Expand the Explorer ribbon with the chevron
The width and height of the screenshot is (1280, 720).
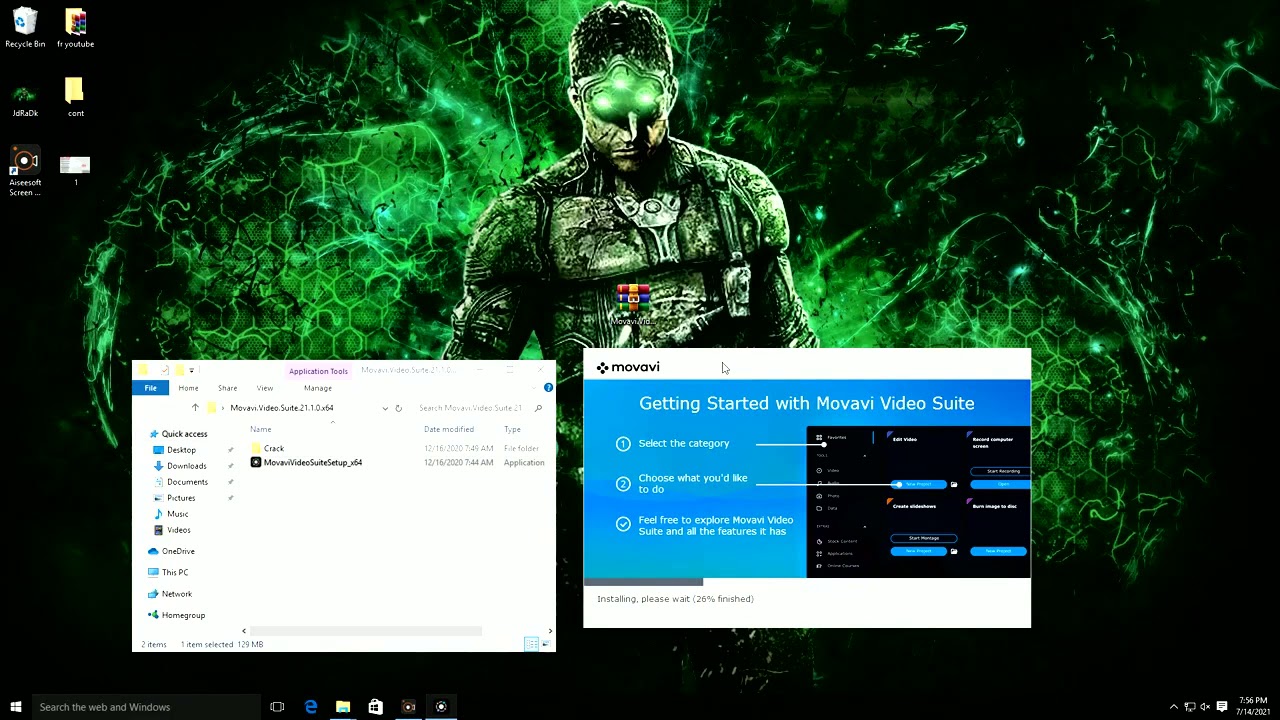tap(534, 388)
